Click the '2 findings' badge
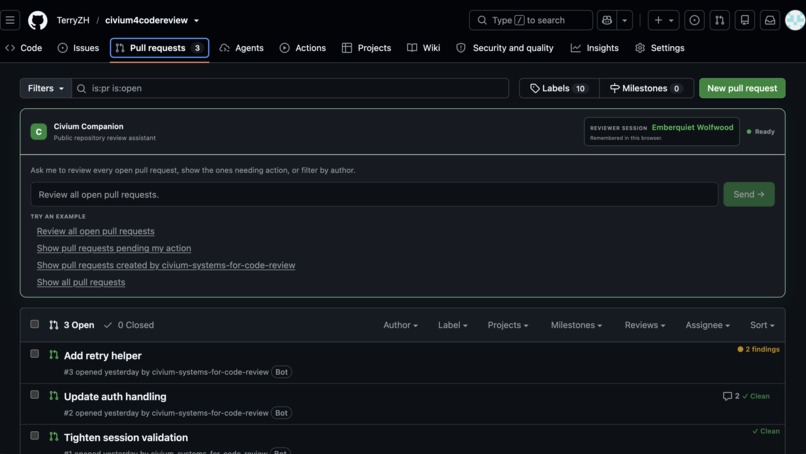The height and width of the screenshot is (454, 806). pyautogui.click(x=758, y=349)
